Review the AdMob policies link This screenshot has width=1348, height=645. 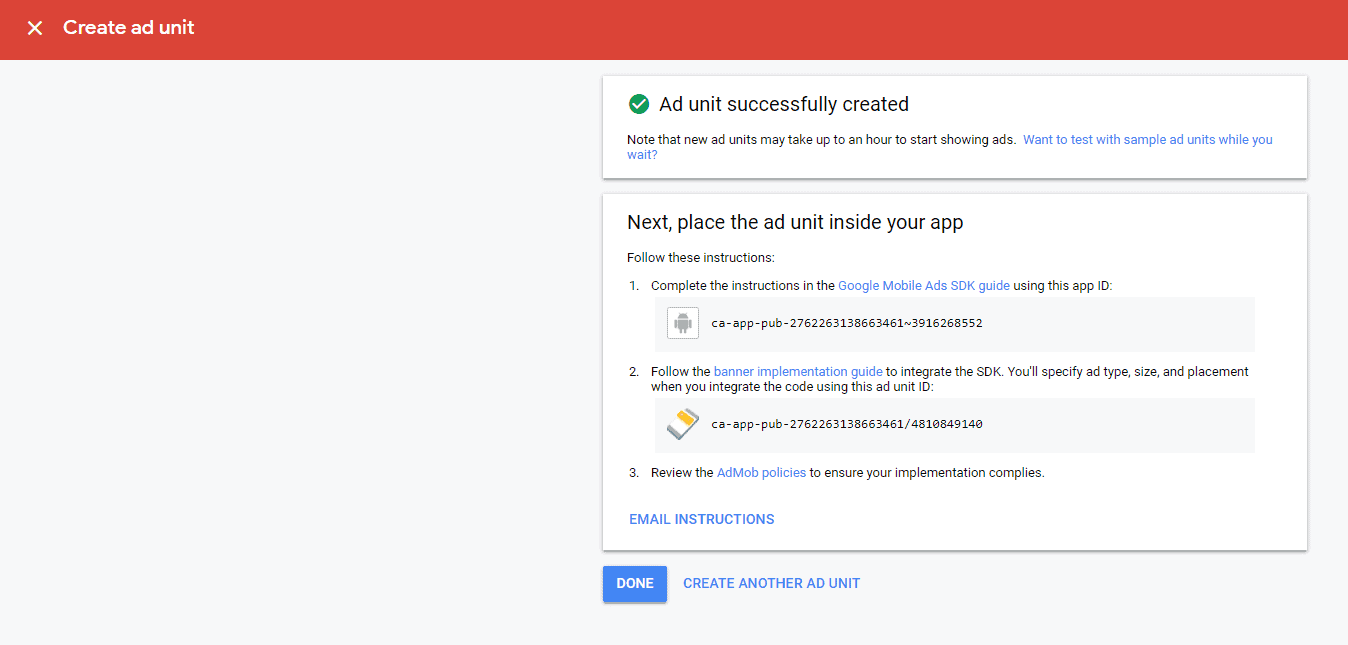[761, 472]
